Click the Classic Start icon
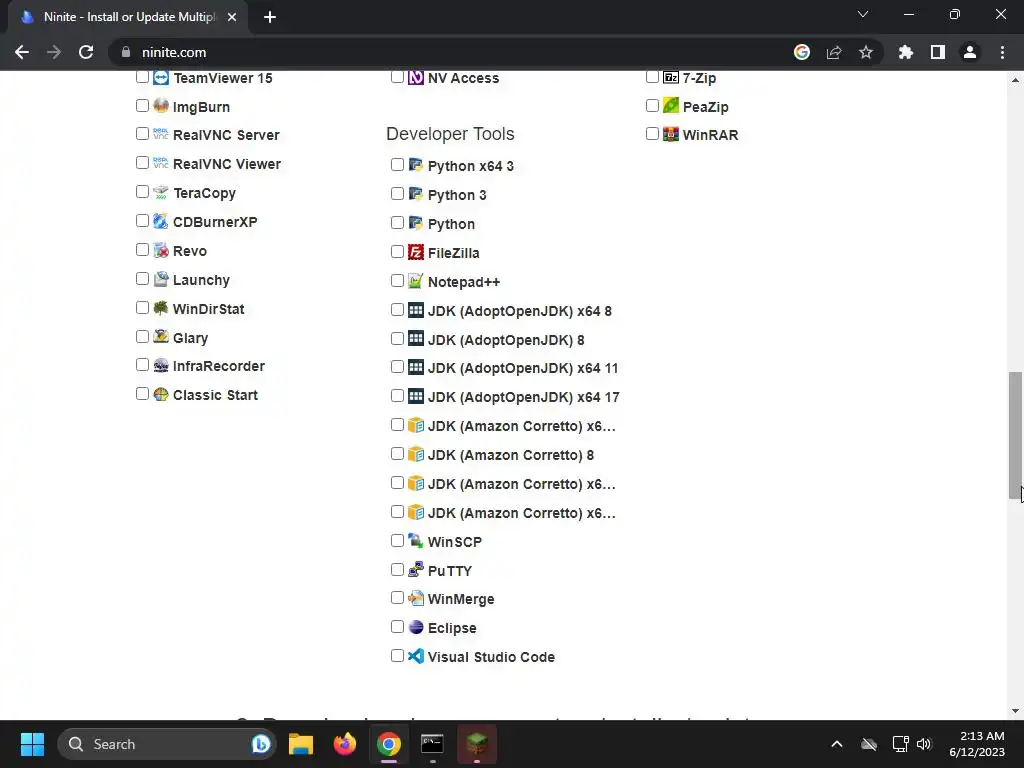The width and height of the screenshot is (1024, 768). click(x=161, y=394)
